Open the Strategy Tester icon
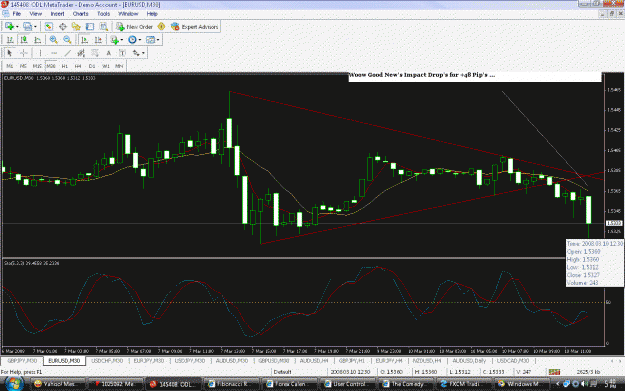The image size is (625, 391). [104, 27]
